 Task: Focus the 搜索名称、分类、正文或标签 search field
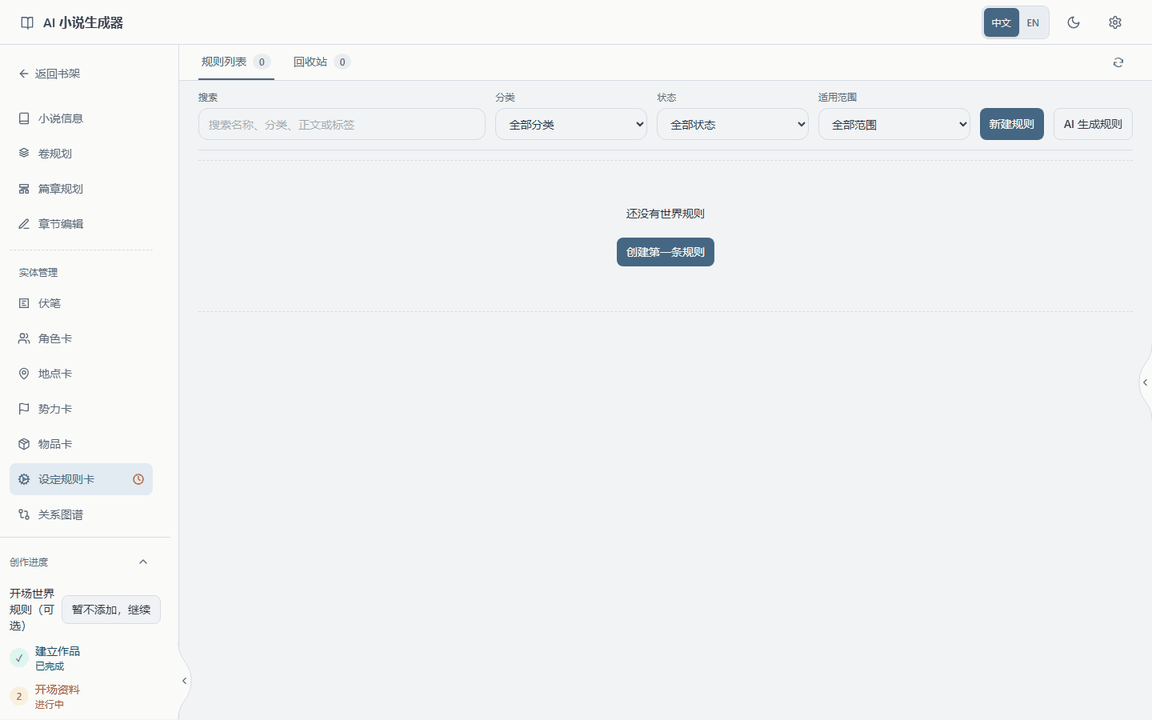(342, 124)
